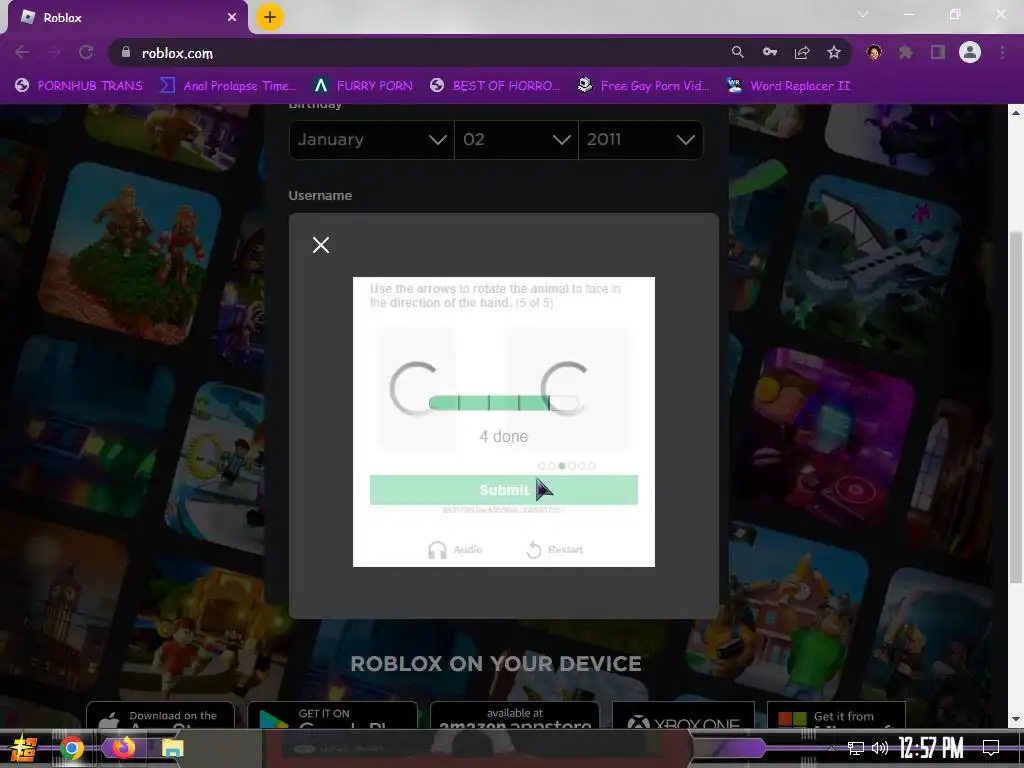Click the Username field label
Image resolution: width=1024 pixels, height=768 pixels.
point(320,195)
